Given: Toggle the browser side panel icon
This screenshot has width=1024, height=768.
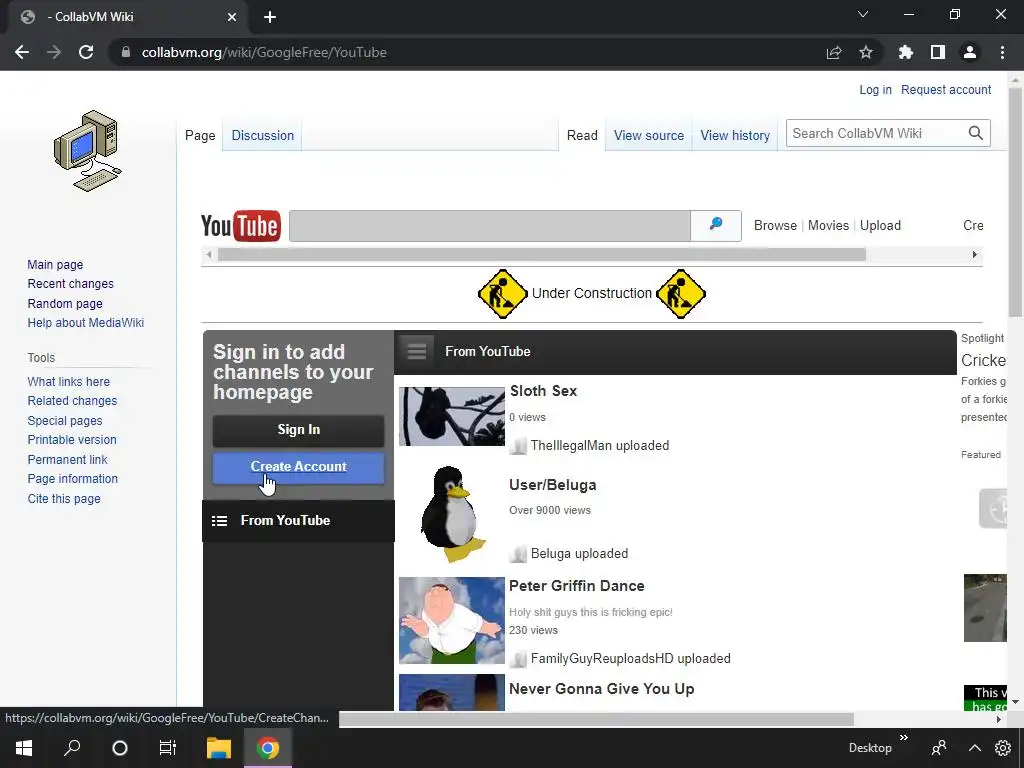Looking at the screenshot, I should click(938, 52).
